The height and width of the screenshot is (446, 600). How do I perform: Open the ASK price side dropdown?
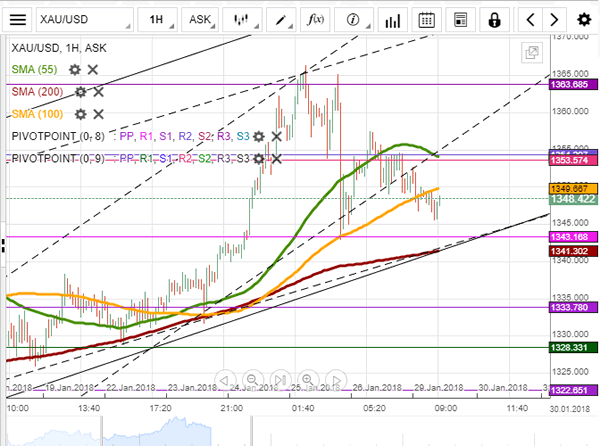click(x=201, y=19)
